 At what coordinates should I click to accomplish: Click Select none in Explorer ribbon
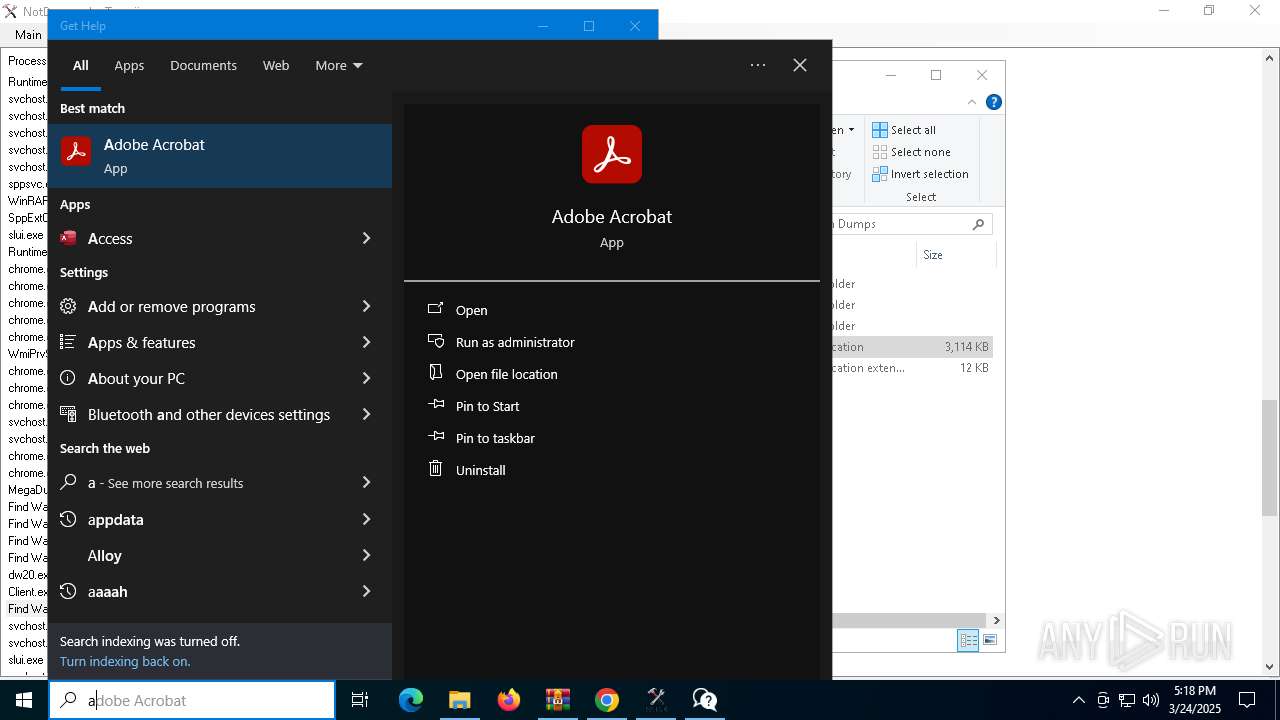pos(911,152)
